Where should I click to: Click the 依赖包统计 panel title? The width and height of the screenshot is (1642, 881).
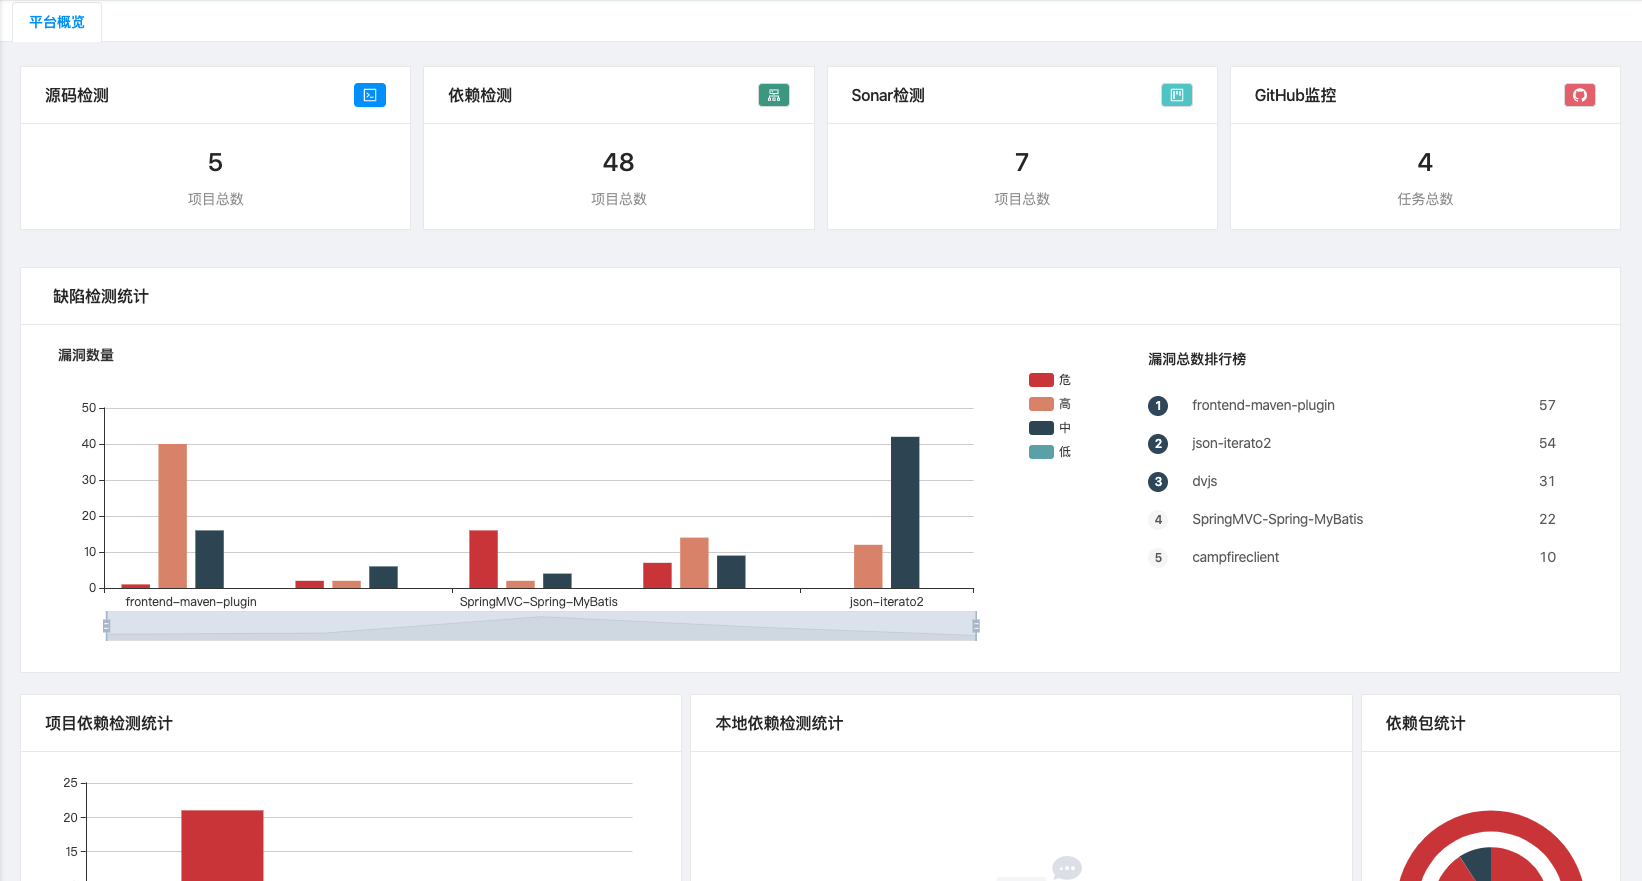tap(1425, 723)
